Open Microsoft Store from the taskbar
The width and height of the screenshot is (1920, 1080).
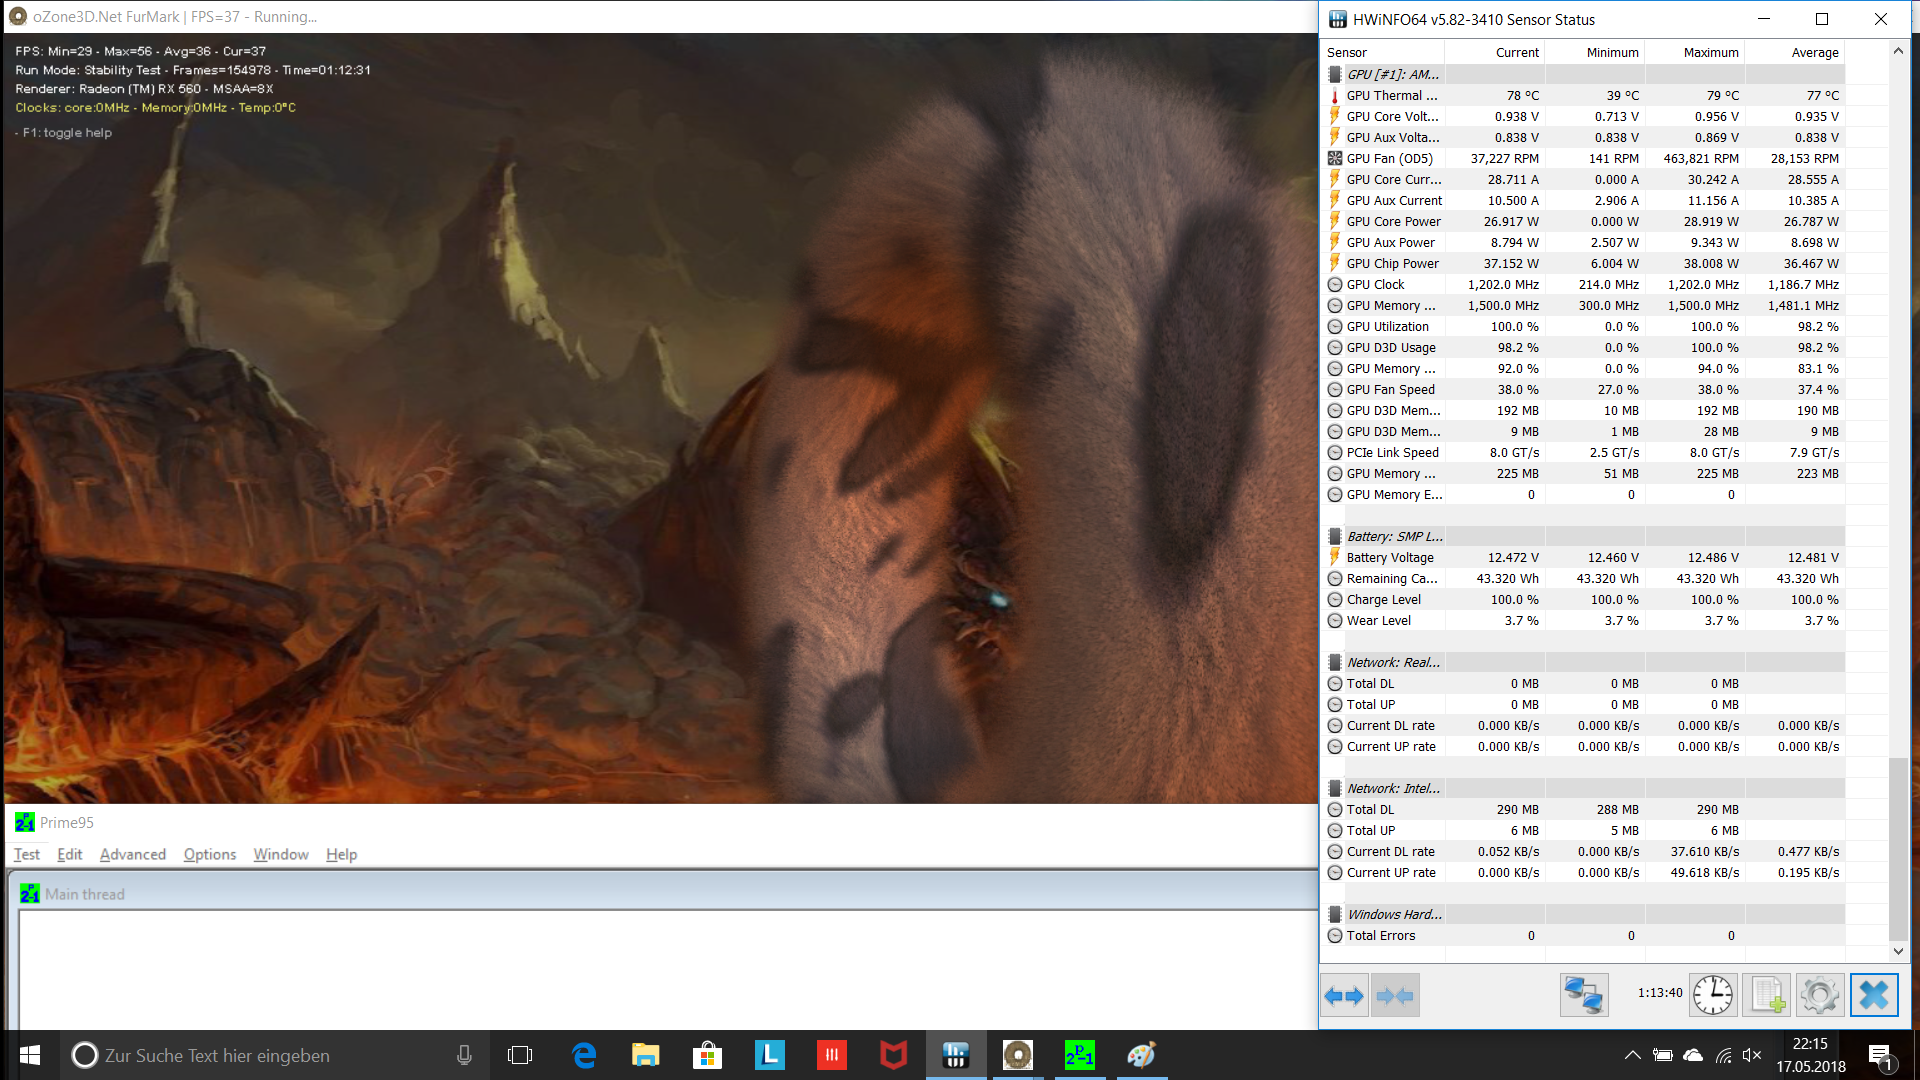click(x=708, y=1055)
